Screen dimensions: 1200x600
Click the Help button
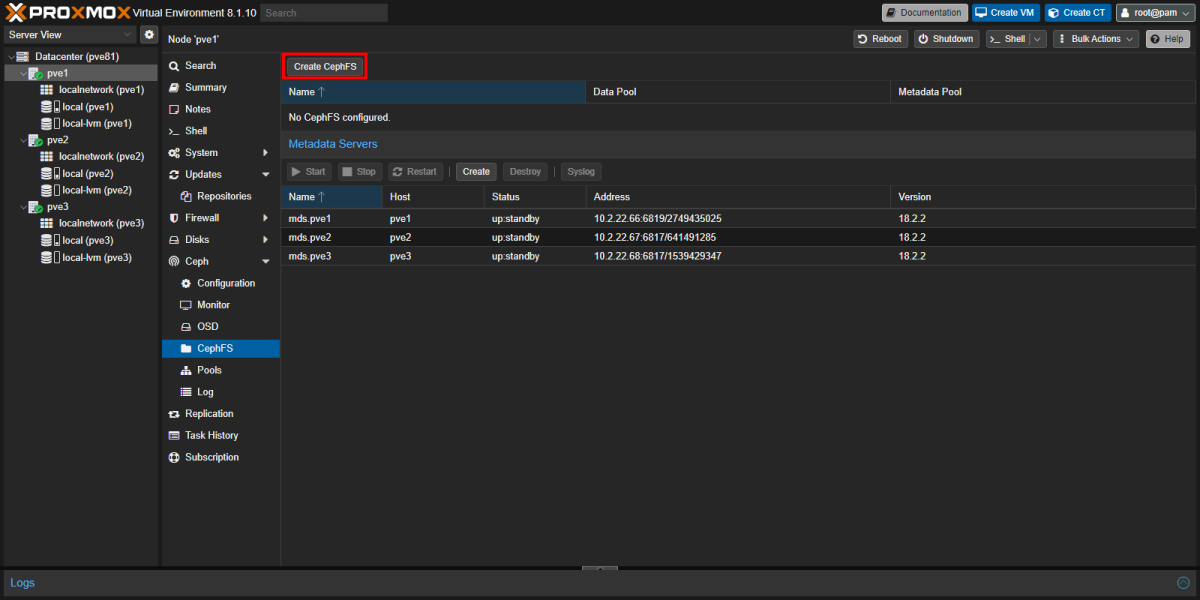point(1167,39)
